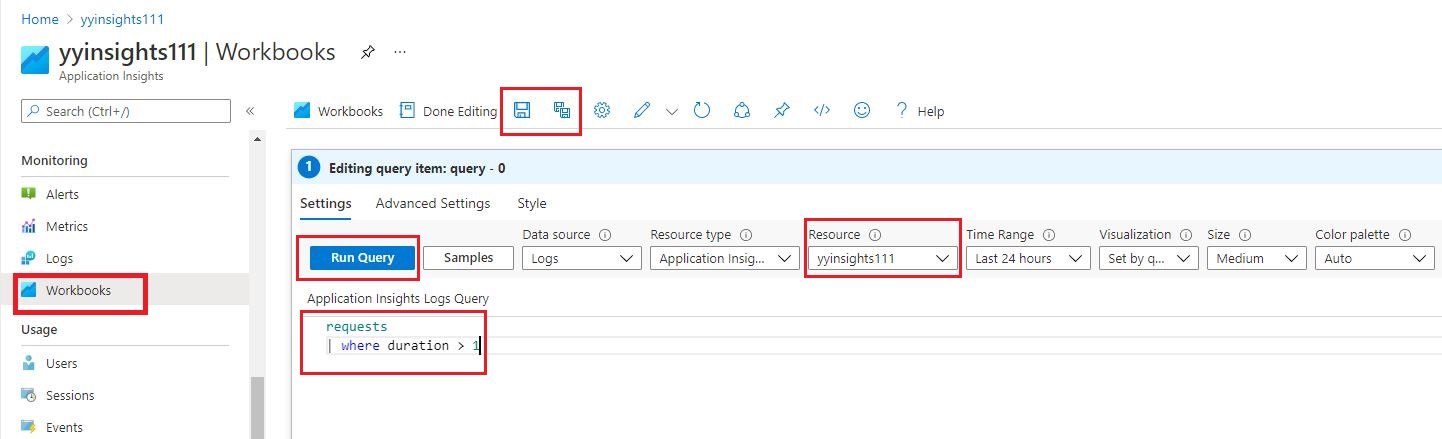Image resolution: width=1442 pixels, height=439 pixels.
Task: Open Sessions under Usage
Action: tap(70, 395)
